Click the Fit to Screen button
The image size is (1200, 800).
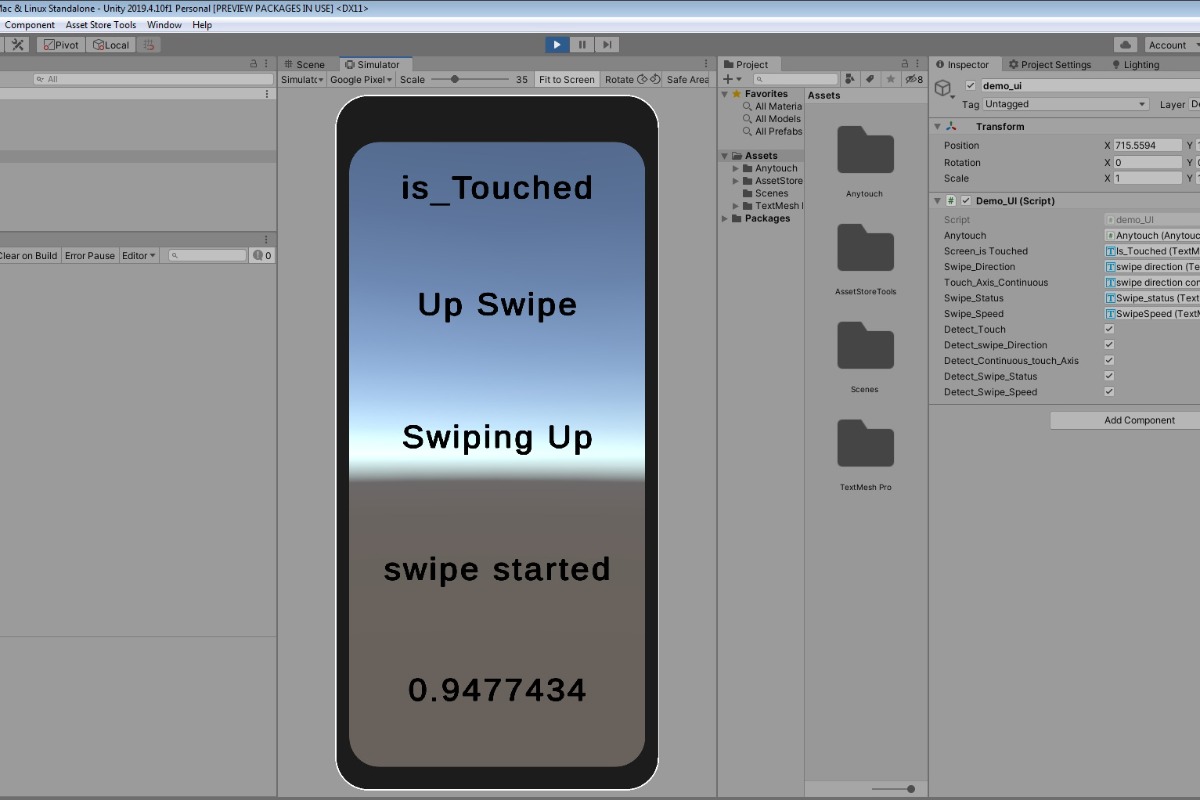(x=566, y=79)
